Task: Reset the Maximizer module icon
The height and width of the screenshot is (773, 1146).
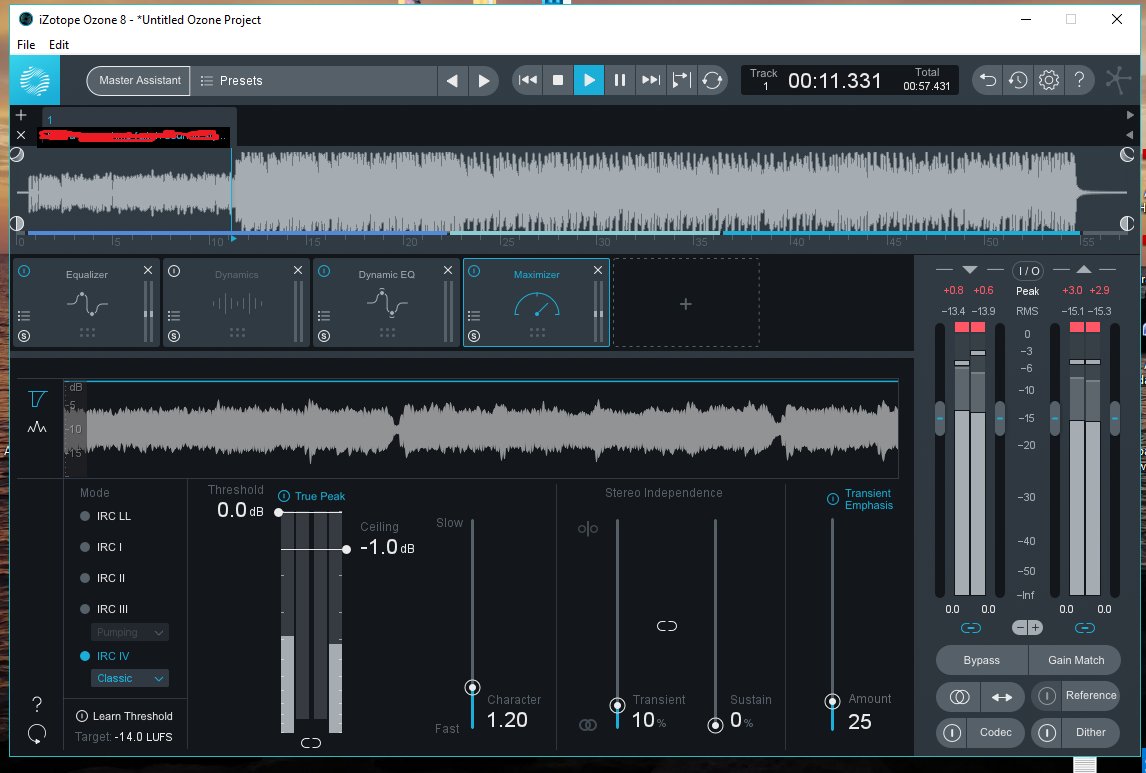Action: [37, 734]
